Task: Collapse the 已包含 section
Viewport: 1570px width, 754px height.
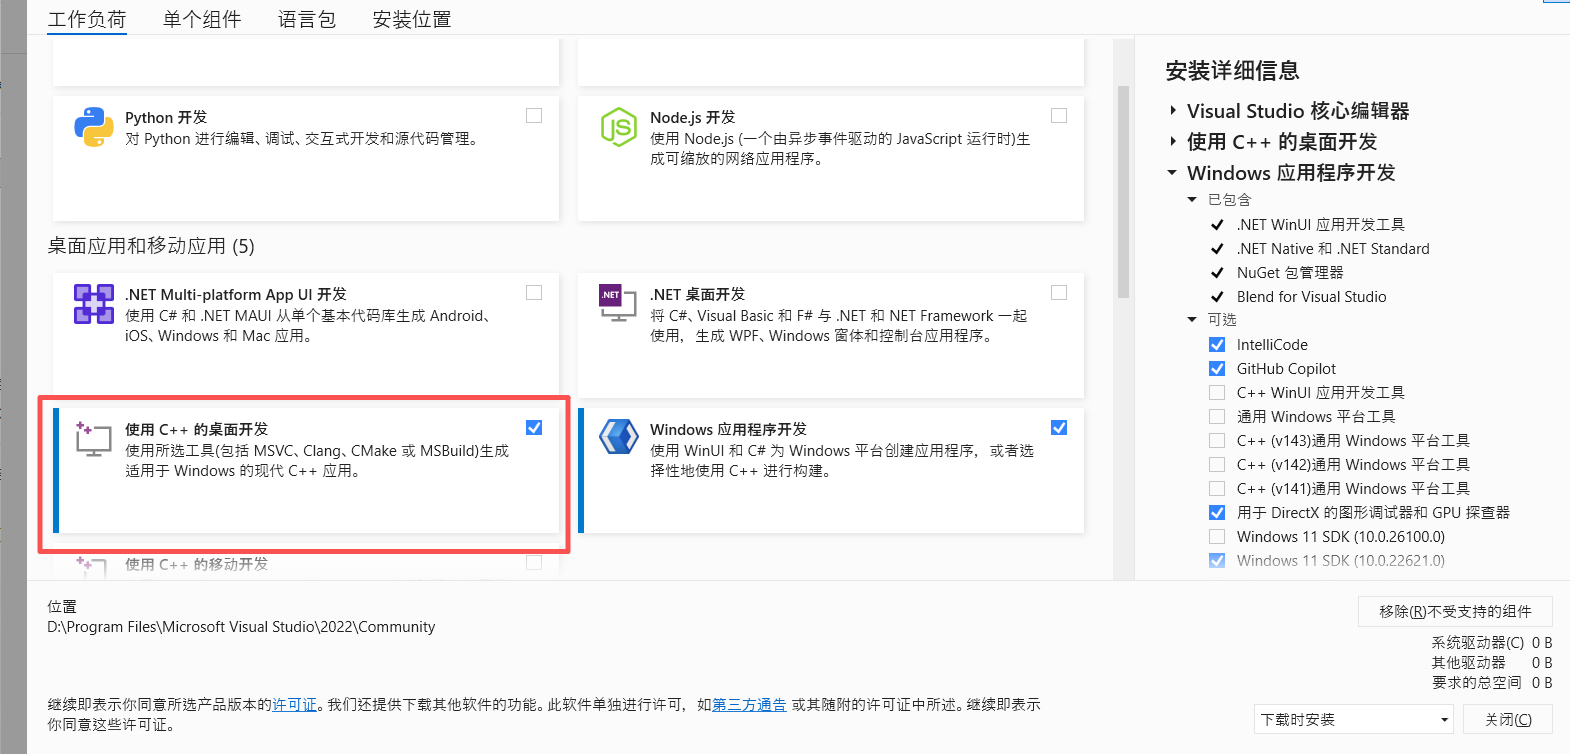Action: 1192,200
